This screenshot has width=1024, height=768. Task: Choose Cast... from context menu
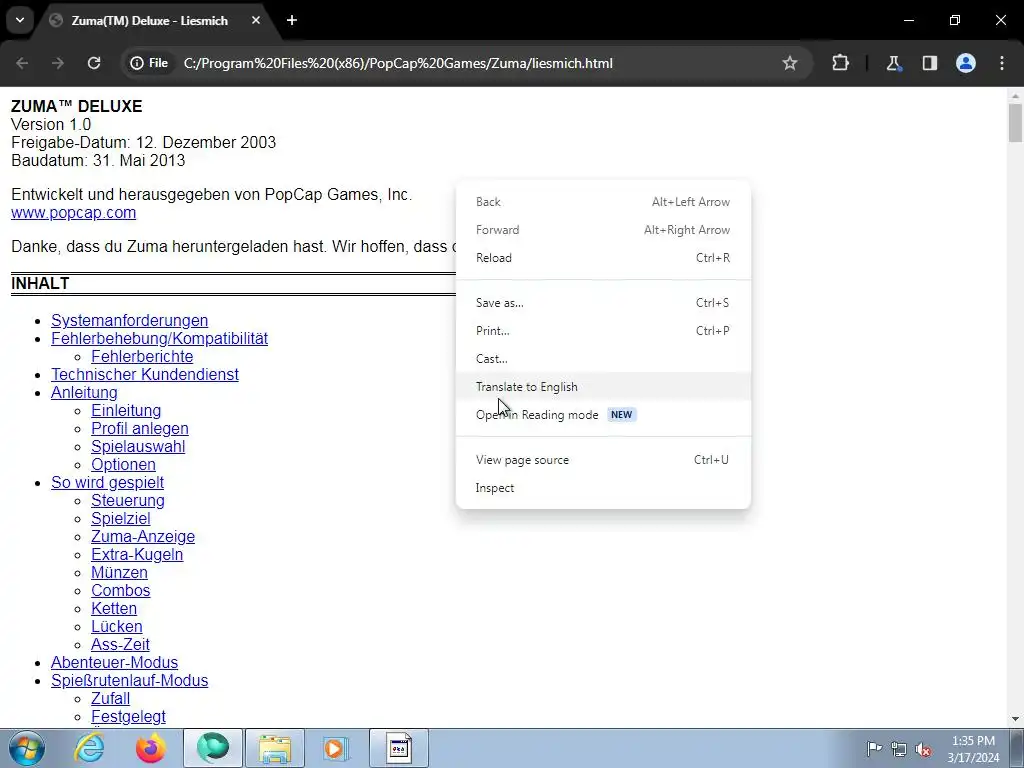(603, 359)
